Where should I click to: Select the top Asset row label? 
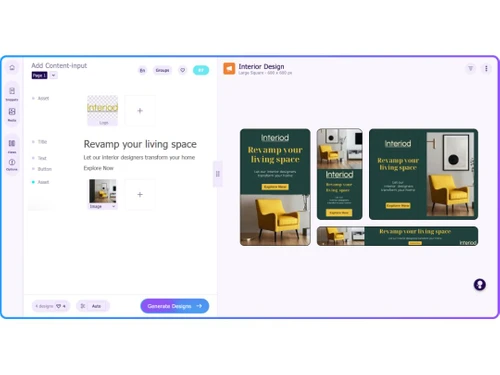click(43, 98)
